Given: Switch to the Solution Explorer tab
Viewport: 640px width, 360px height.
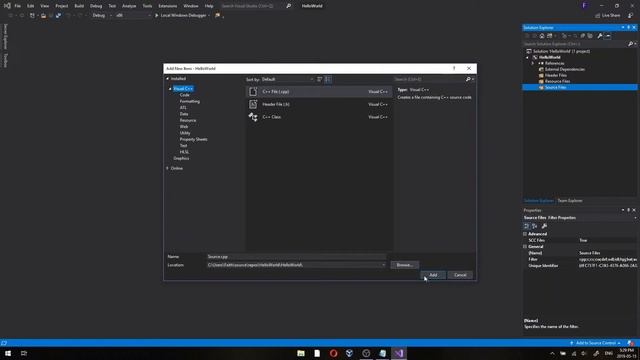Looking at the screenshot, I should pyautogui.click(x=538, y=201).
